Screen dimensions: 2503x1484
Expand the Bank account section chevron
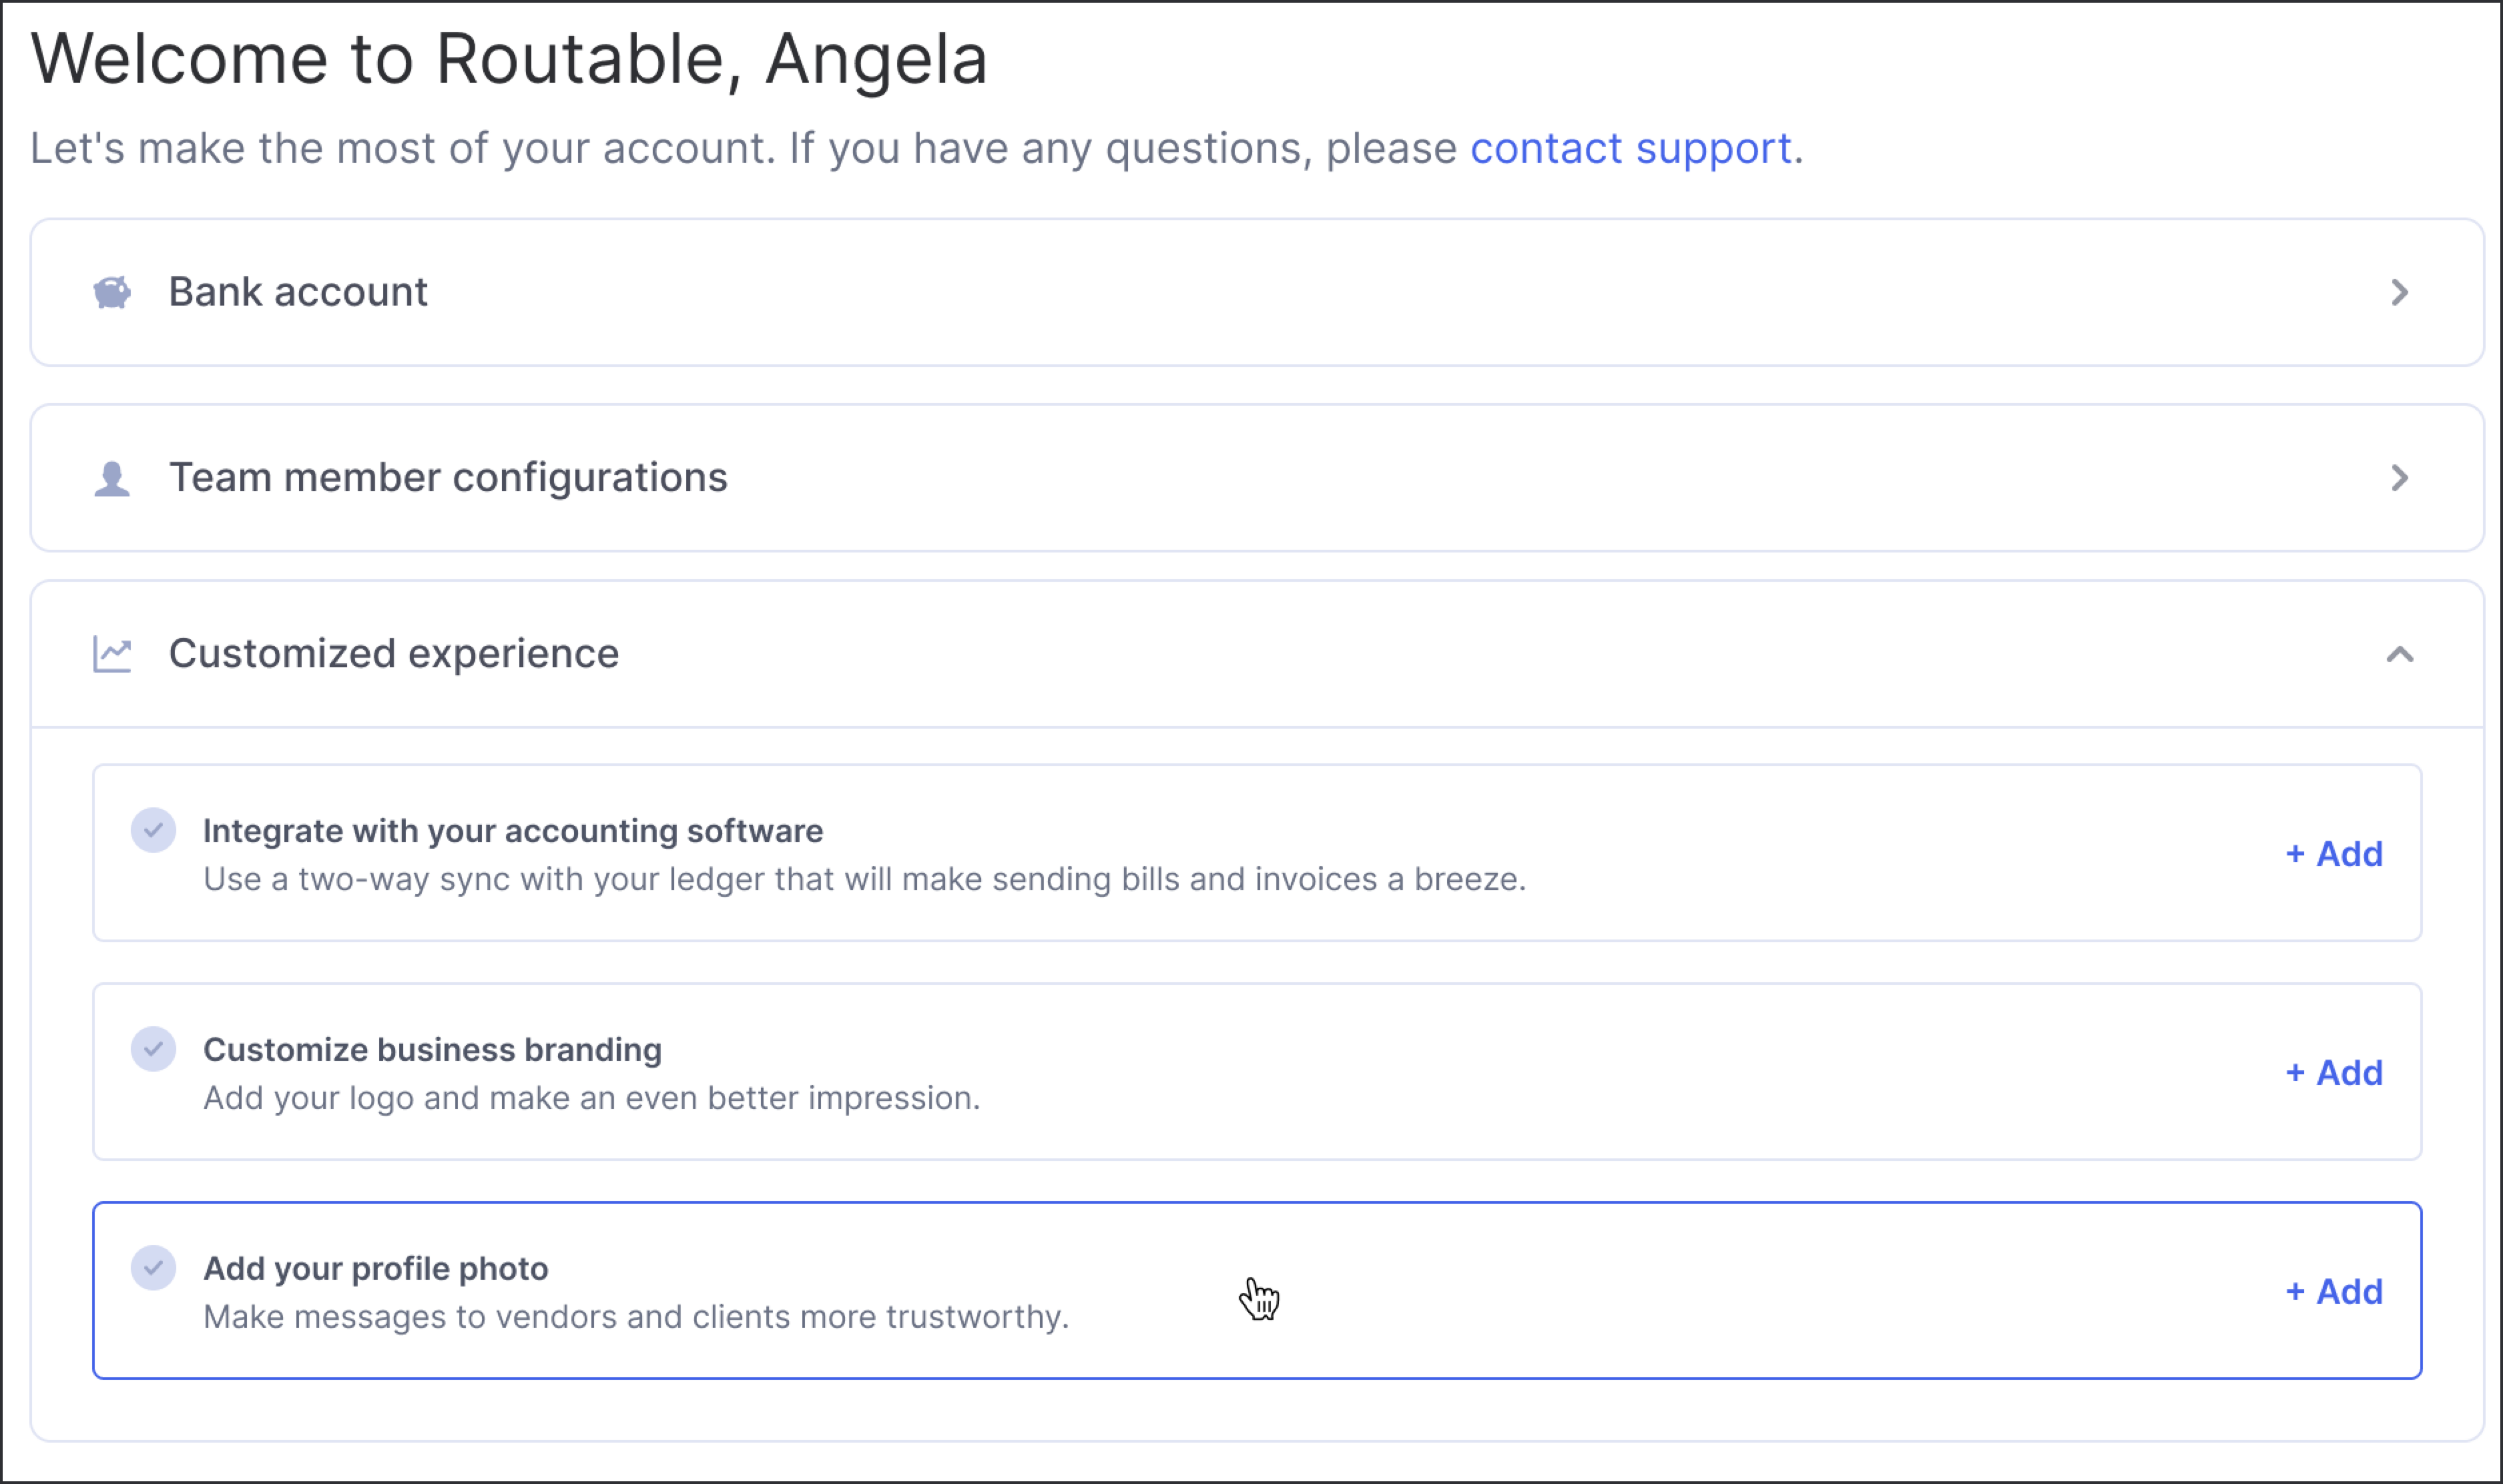coord(2400,292)
